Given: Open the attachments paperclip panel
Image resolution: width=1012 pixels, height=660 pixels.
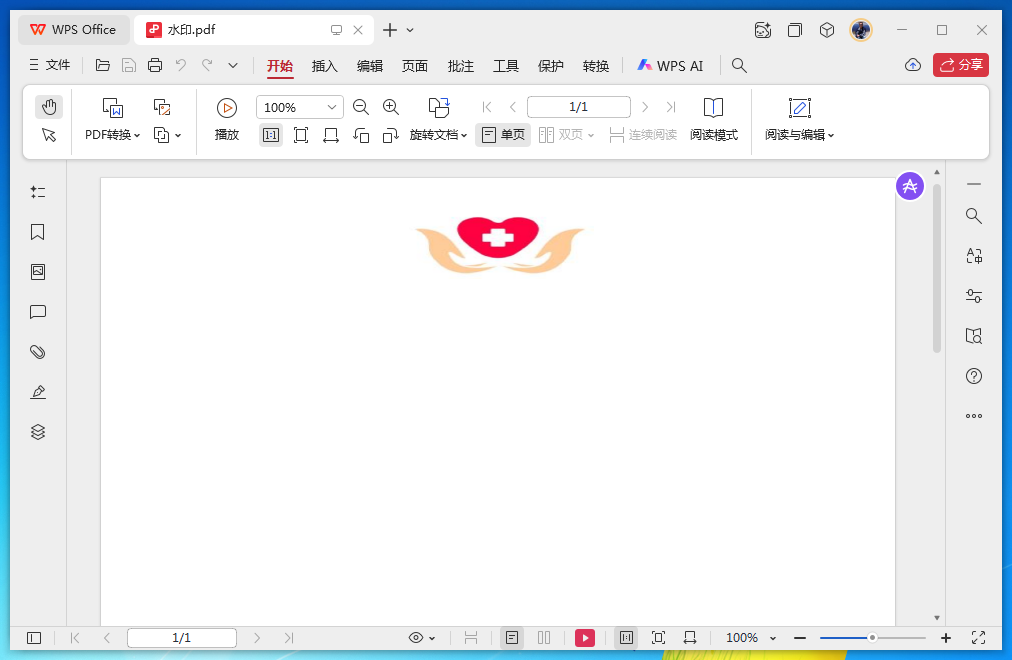Looking at the screenshot, I should tap(38, 352).
